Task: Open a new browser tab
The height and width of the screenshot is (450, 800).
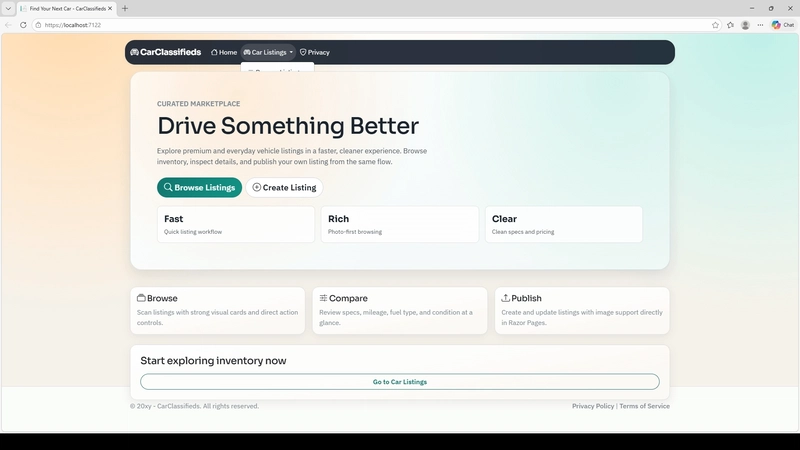Action: pos(125,8)
